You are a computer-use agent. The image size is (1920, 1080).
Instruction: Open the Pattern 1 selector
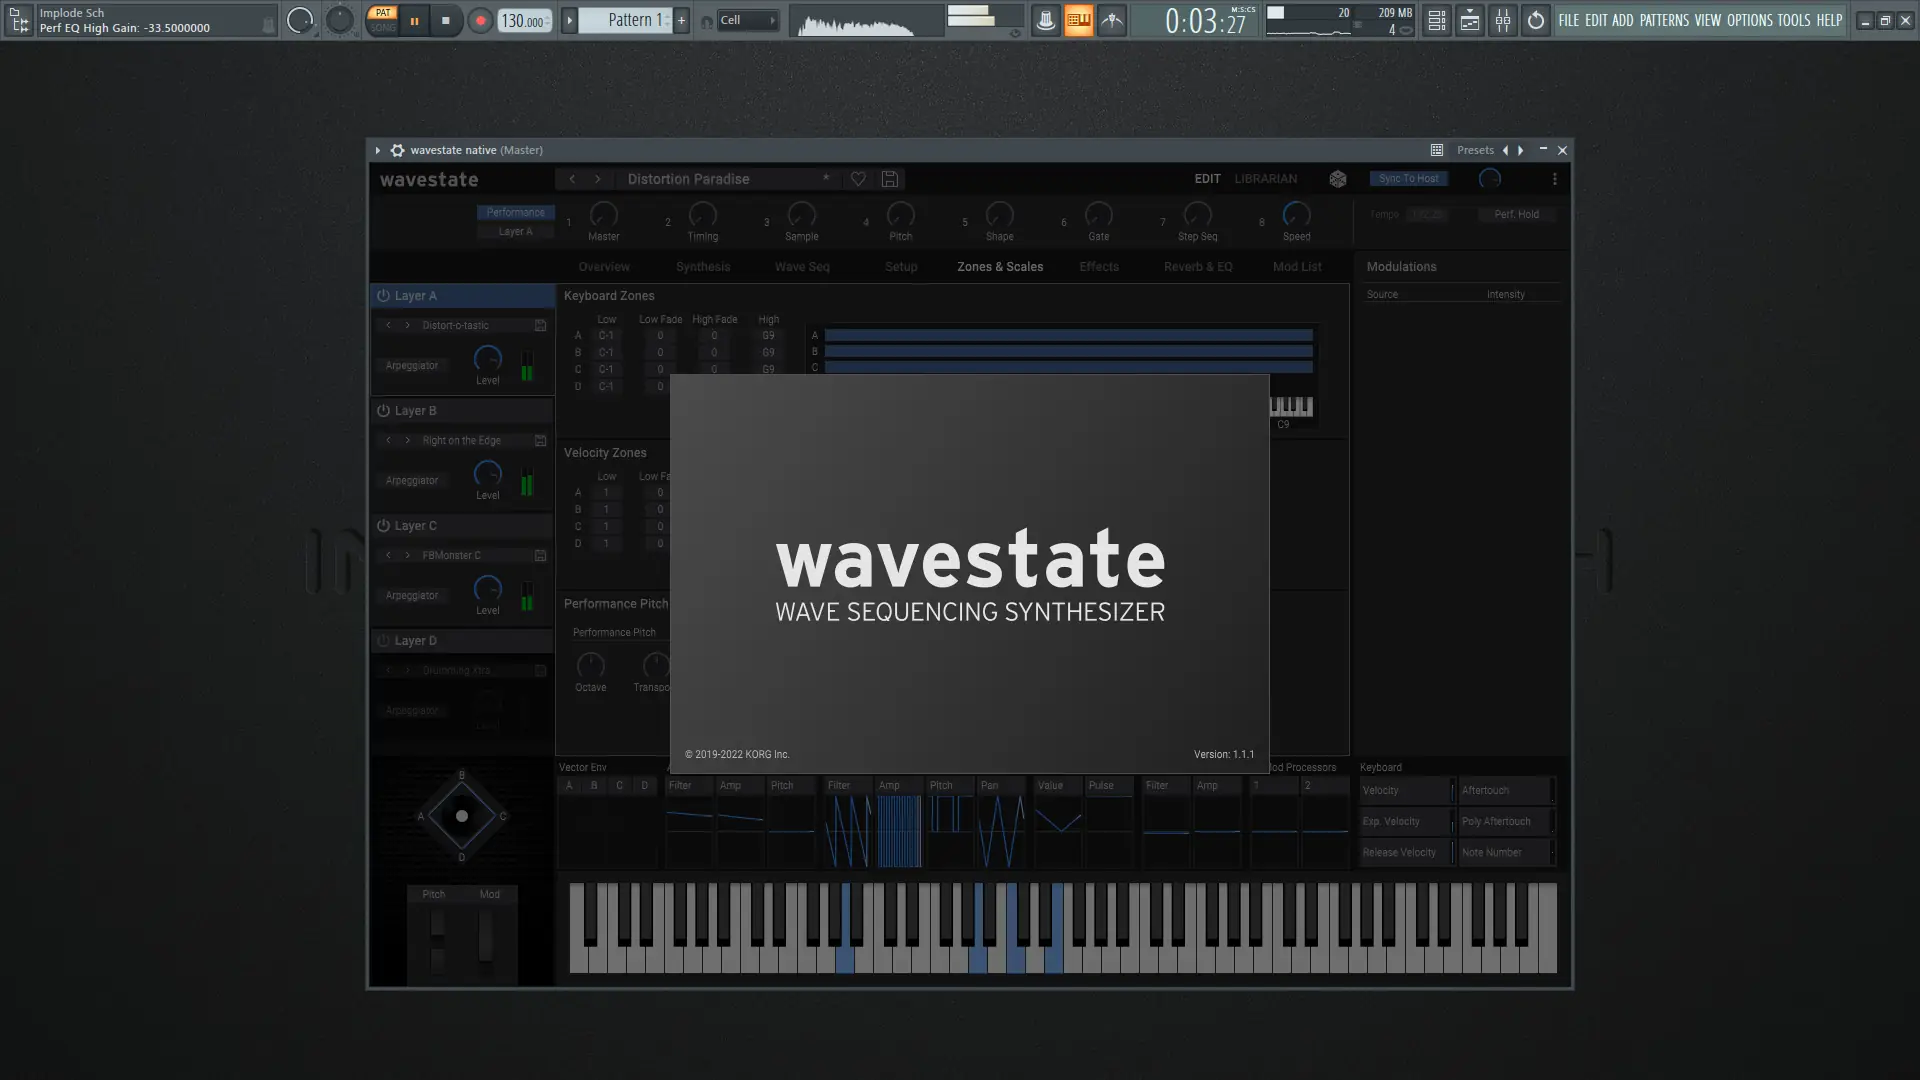(x=629, y=20)
